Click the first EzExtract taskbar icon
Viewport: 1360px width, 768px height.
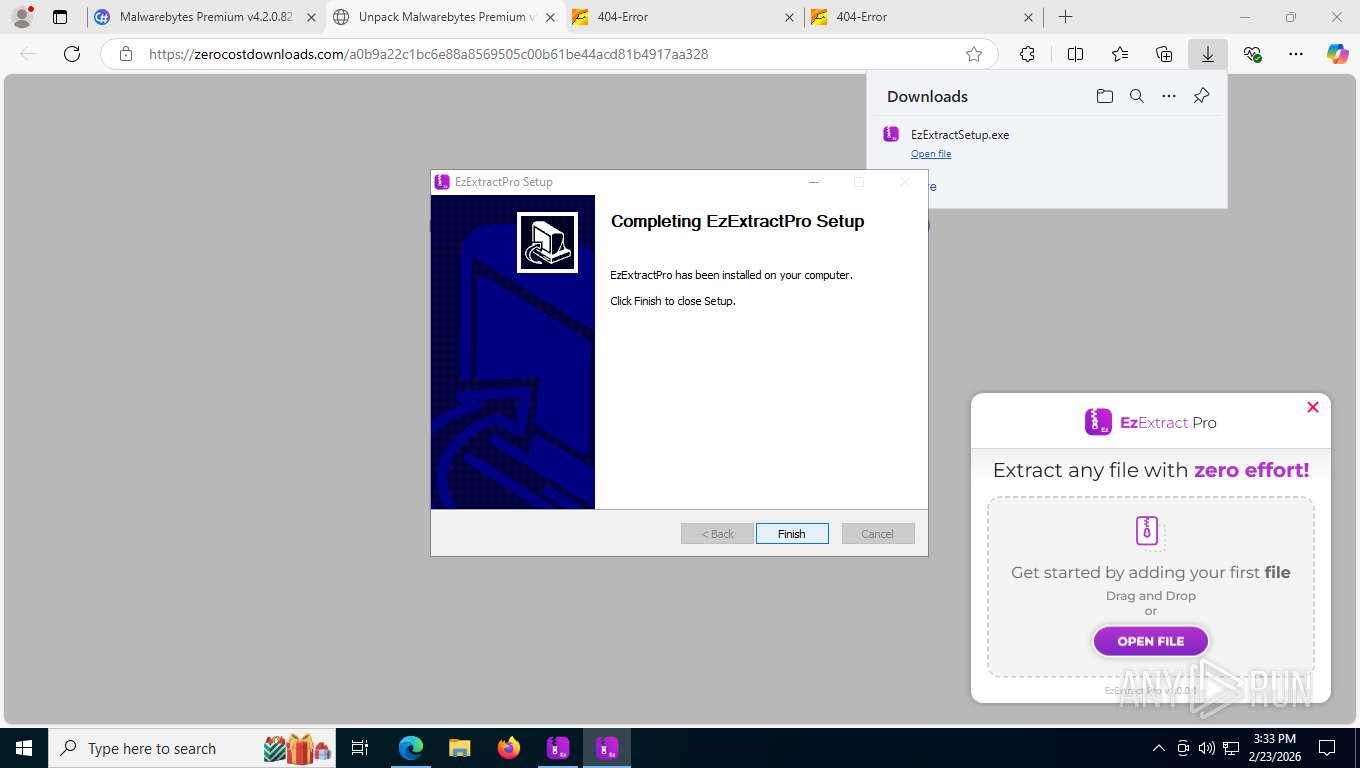click(x=558, y=748)
